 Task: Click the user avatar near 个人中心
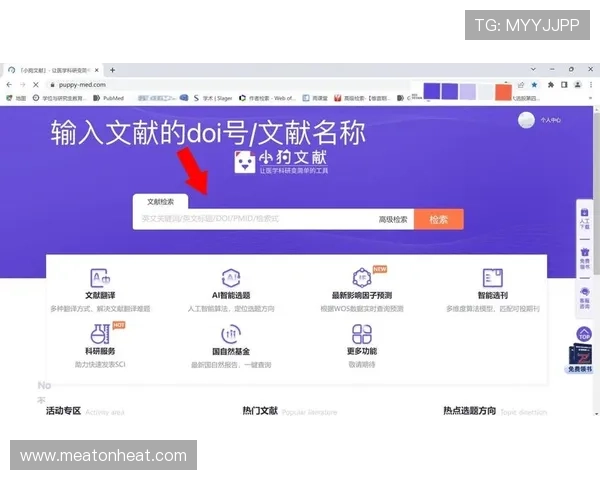pos(526,120)
